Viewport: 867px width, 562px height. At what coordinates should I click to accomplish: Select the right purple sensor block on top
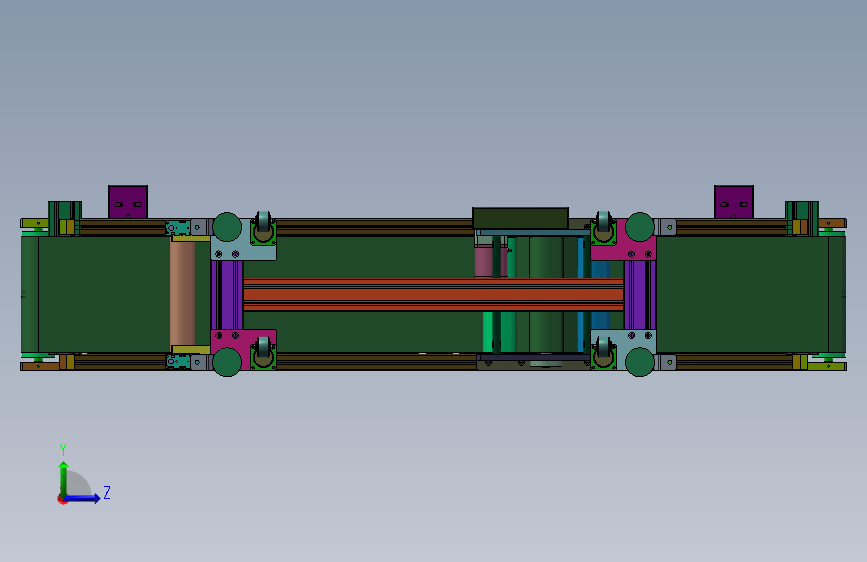click(x=734, y=202)
